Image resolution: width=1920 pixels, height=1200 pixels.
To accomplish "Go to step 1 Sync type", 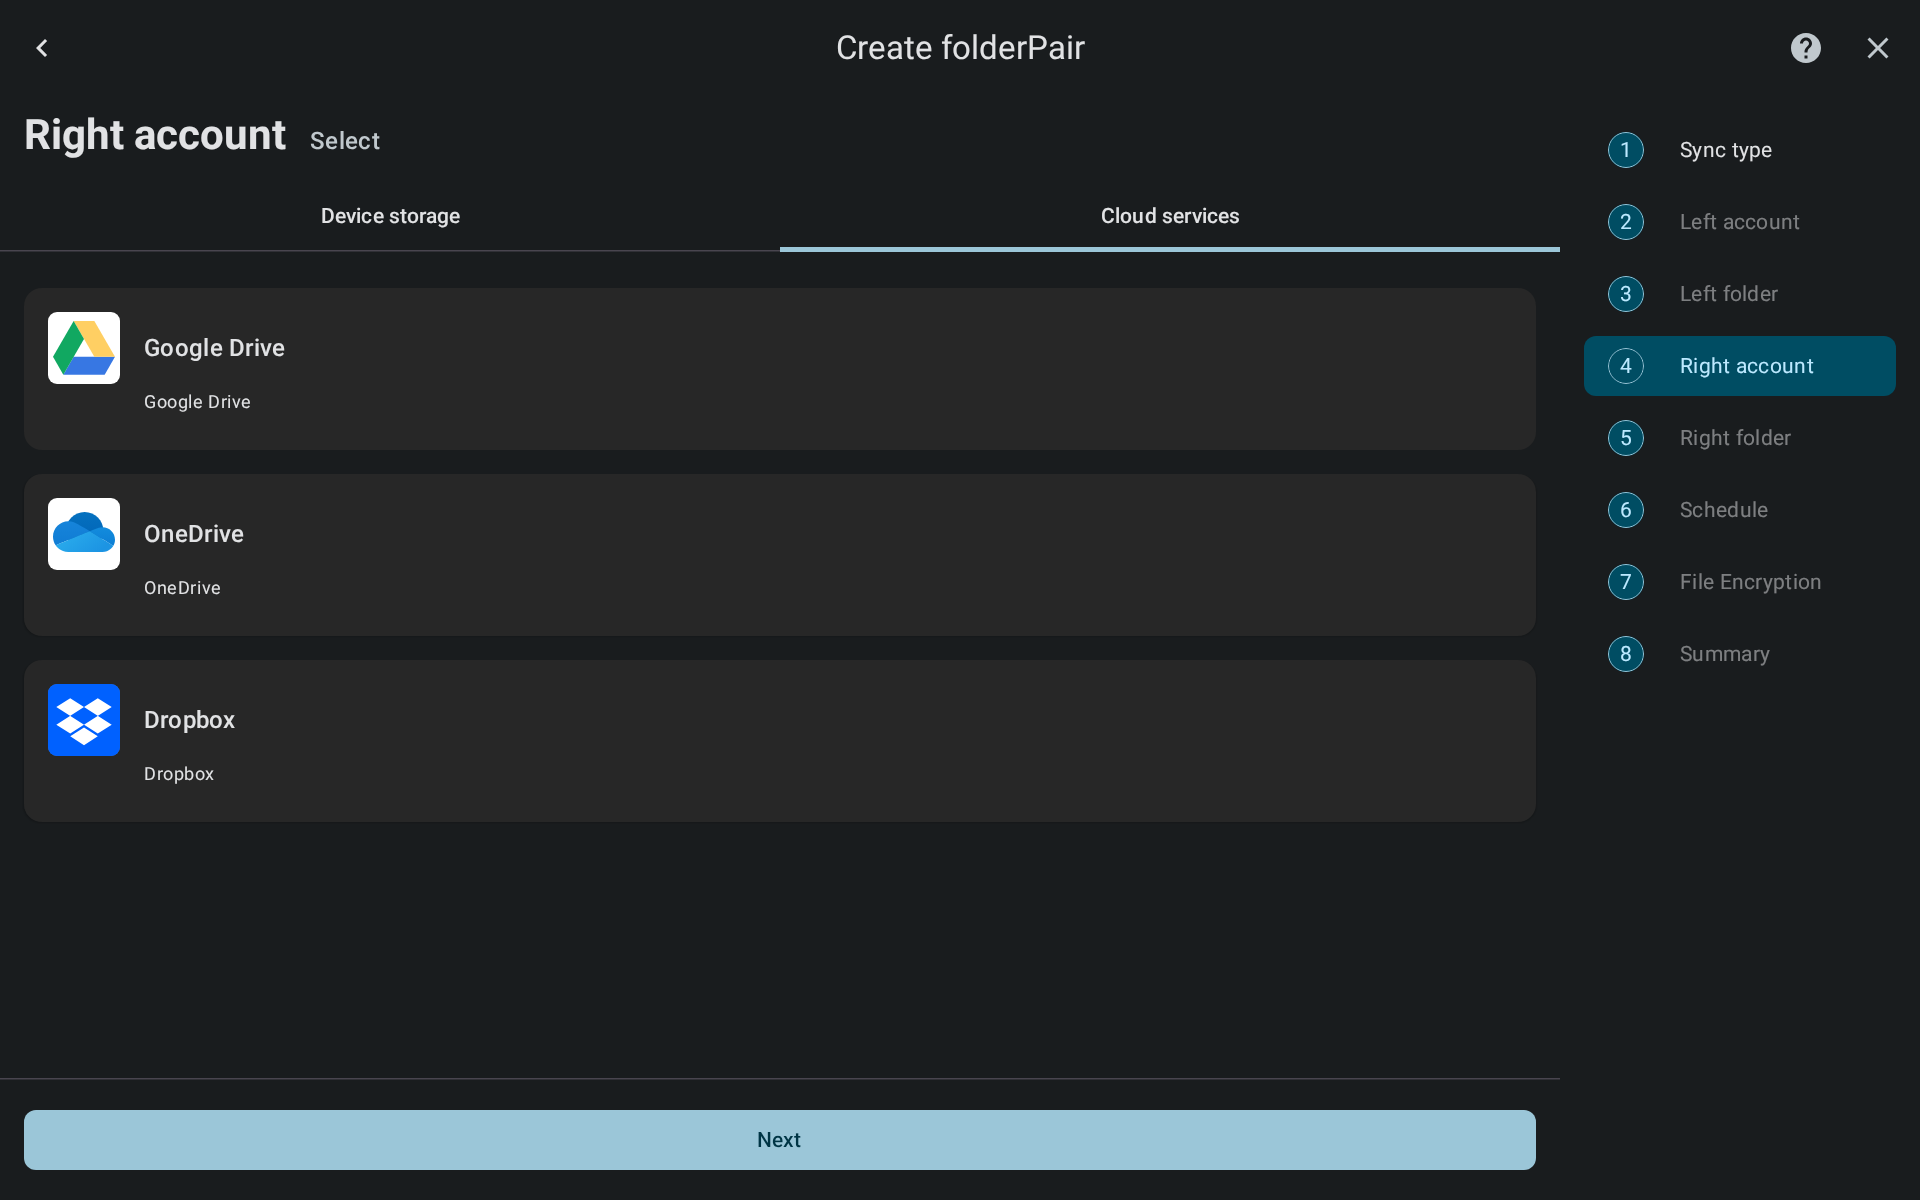I will click(1740, 150).
